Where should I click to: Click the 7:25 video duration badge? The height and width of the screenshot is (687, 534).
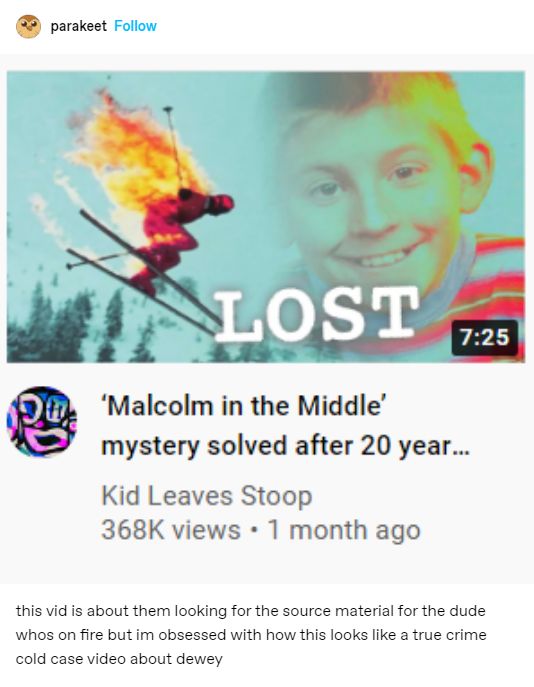(484, 337)
